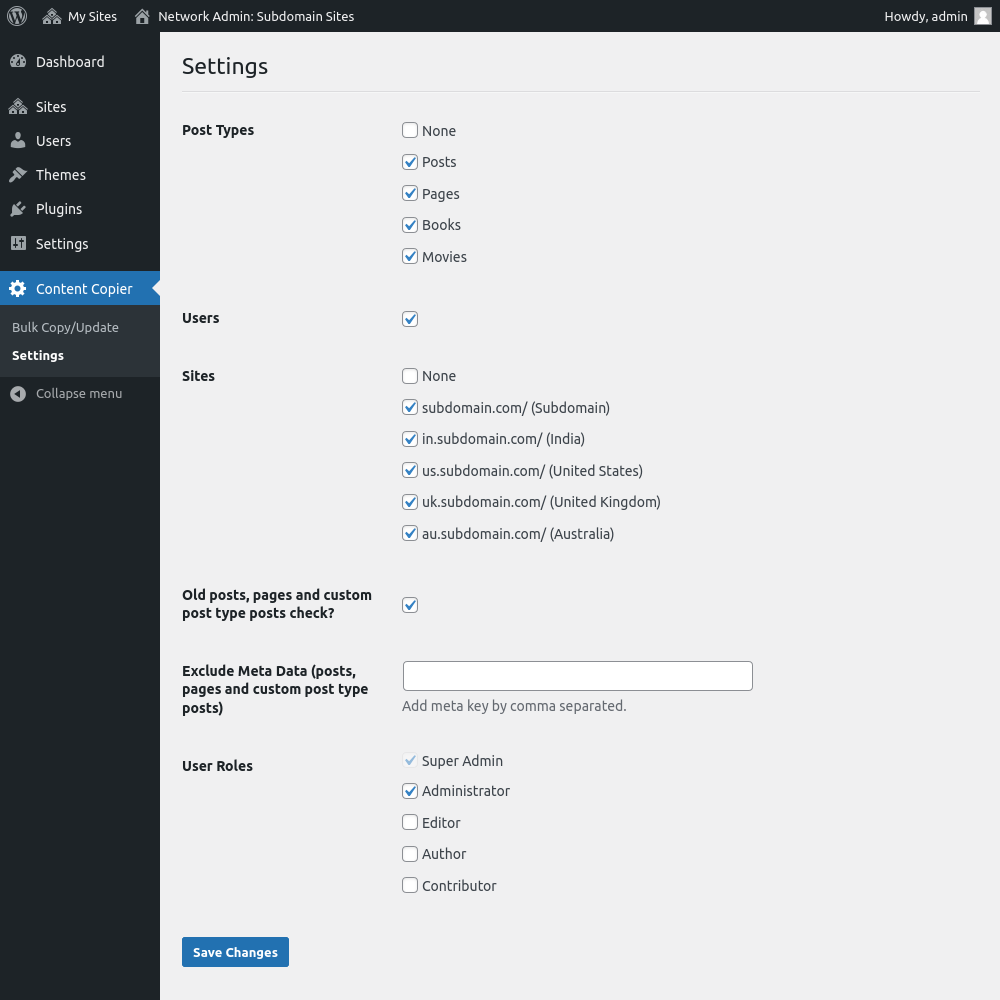1000x1000 pixels.
Task: Open Network Admin: Subdomain Sites link
Action: click(256, 16)
